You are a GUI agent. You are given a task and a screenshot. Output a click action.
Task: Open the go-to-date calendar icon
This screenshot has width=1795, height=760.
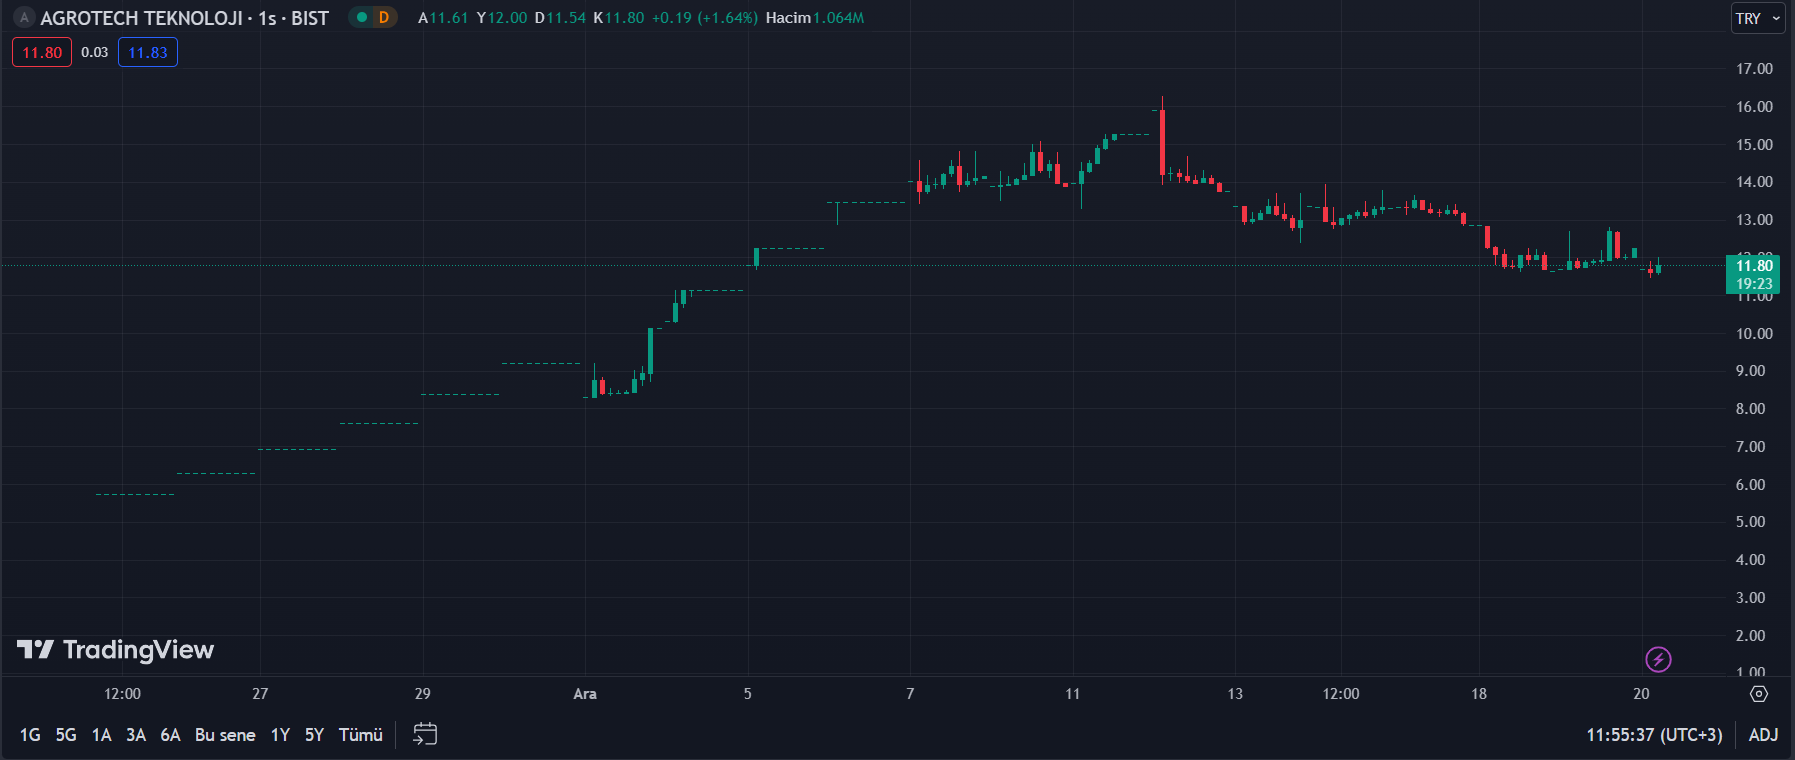click(x=425, y=734)
